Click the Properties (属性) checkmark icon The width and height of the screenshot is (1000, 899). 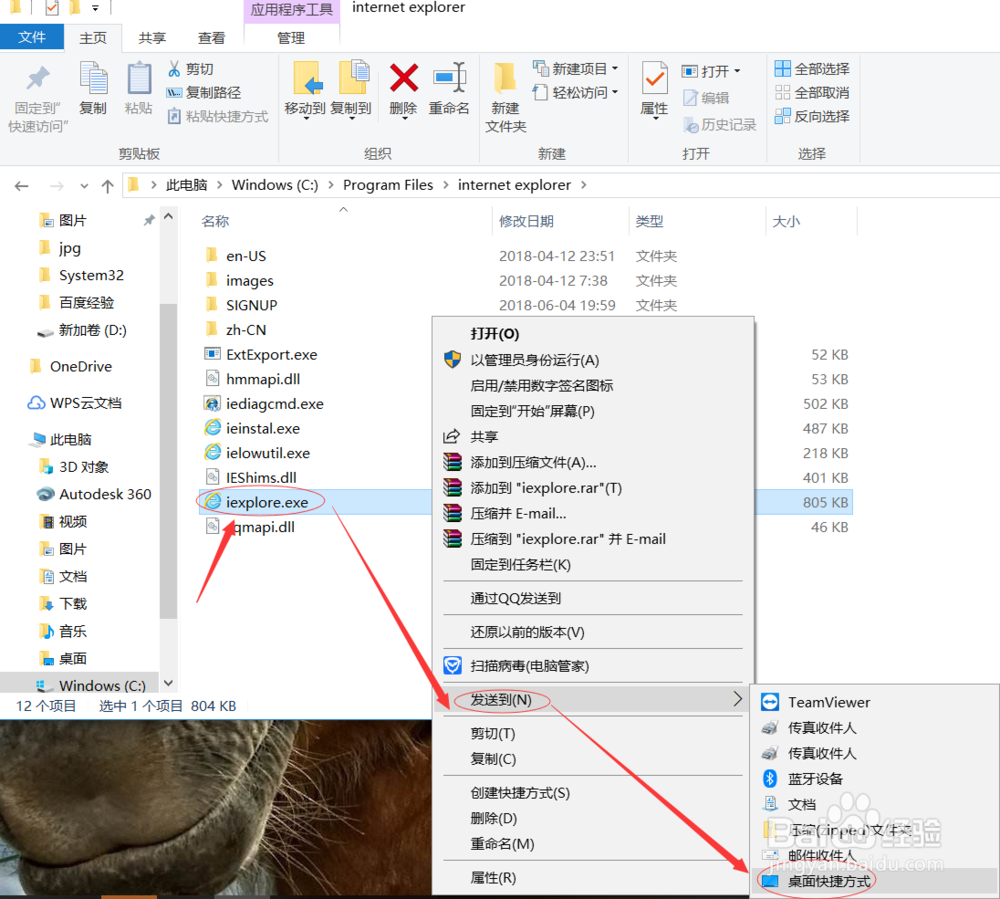(654, 78)
